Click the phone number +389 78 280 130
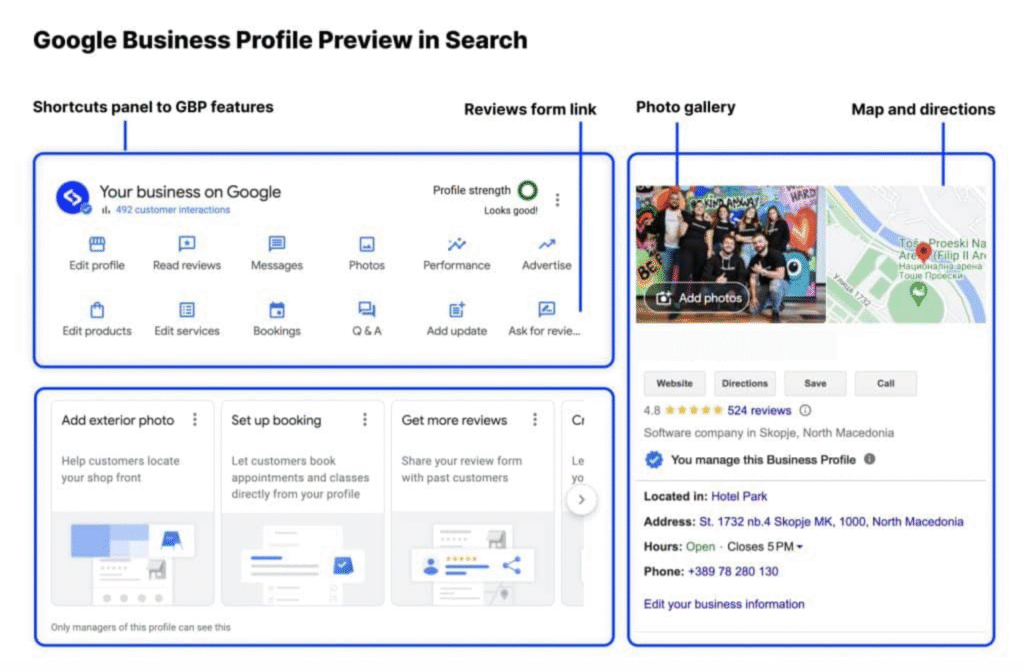Viewport: 1024px width, 671px height. tap(733, 572)
